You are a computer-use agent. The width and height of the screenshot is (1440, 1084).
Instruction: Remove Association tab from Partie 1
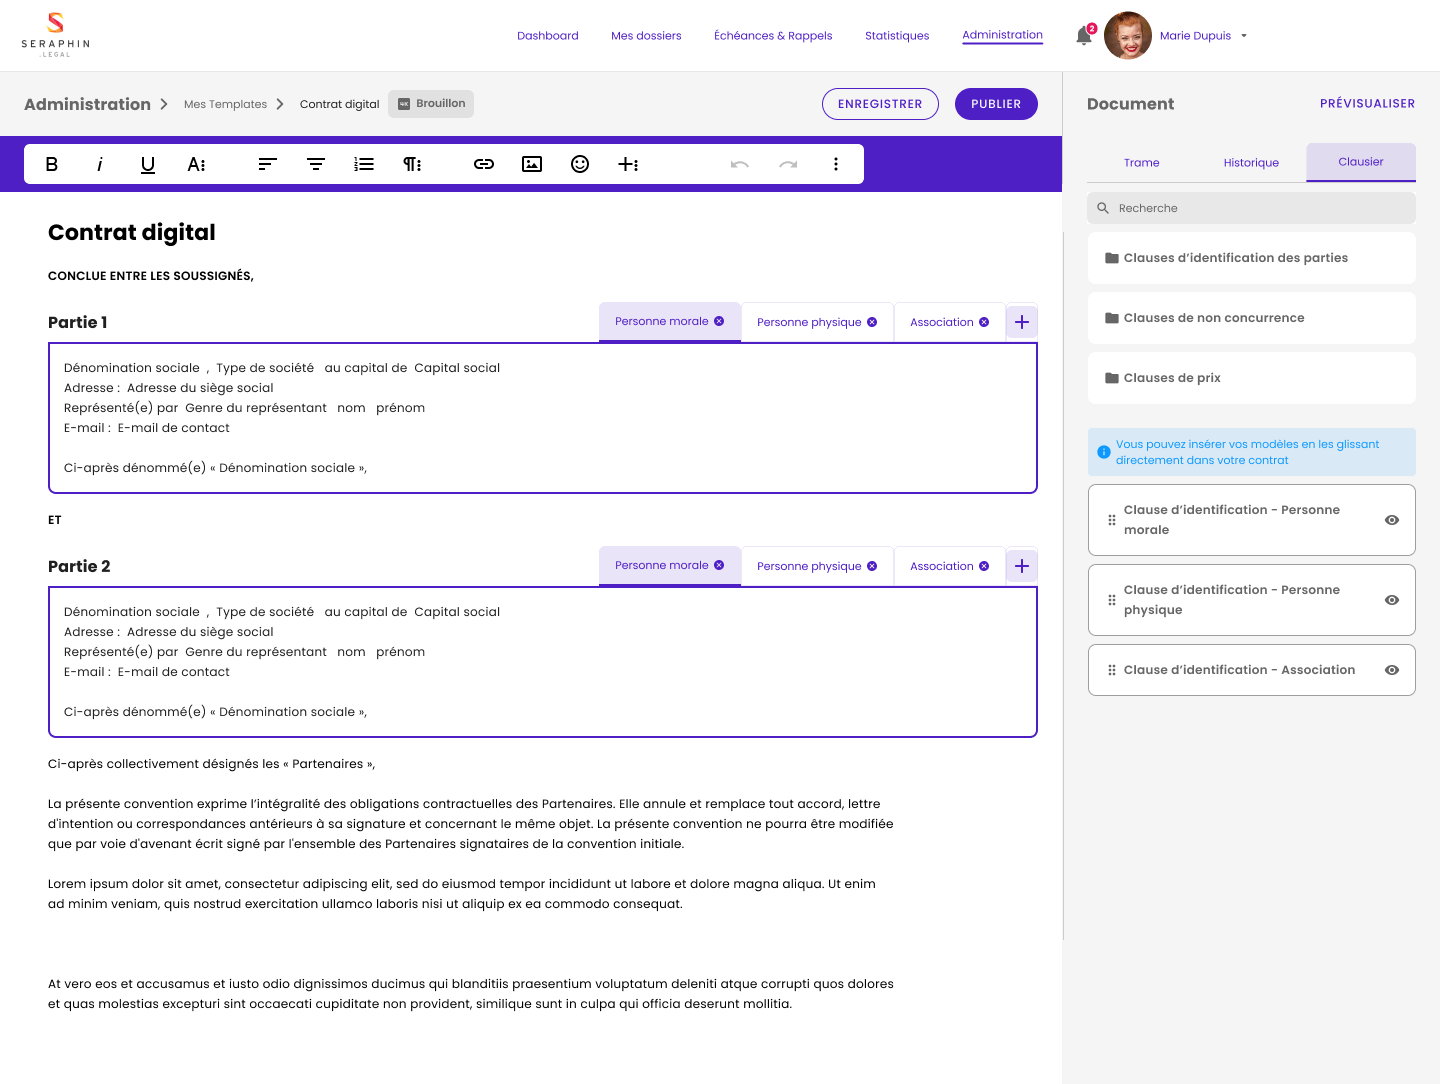[x=984, y=322]
